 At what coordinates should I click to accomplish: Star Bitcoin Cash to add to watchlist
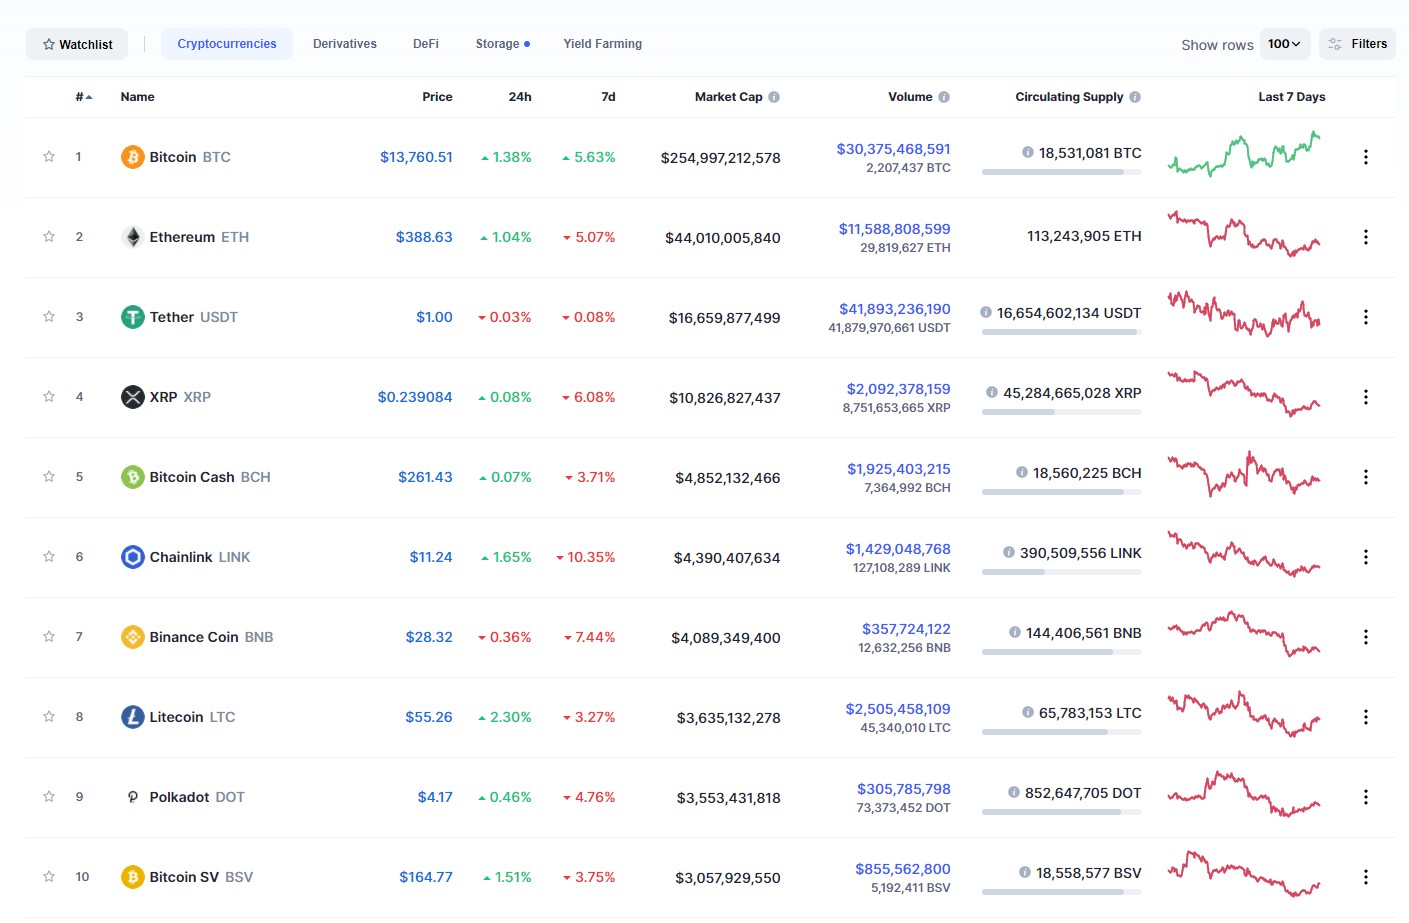[x=48, y=476]
